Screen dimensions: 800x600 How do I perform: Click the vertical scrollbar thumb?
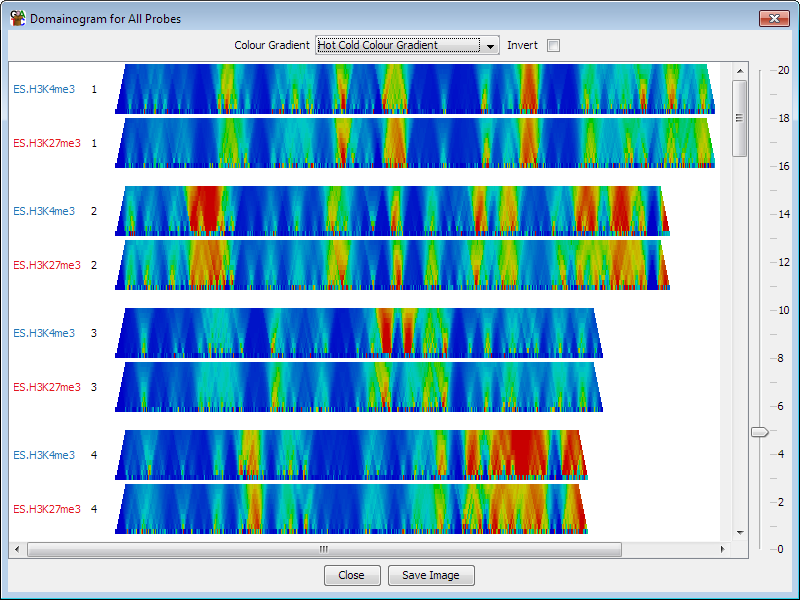740,118
